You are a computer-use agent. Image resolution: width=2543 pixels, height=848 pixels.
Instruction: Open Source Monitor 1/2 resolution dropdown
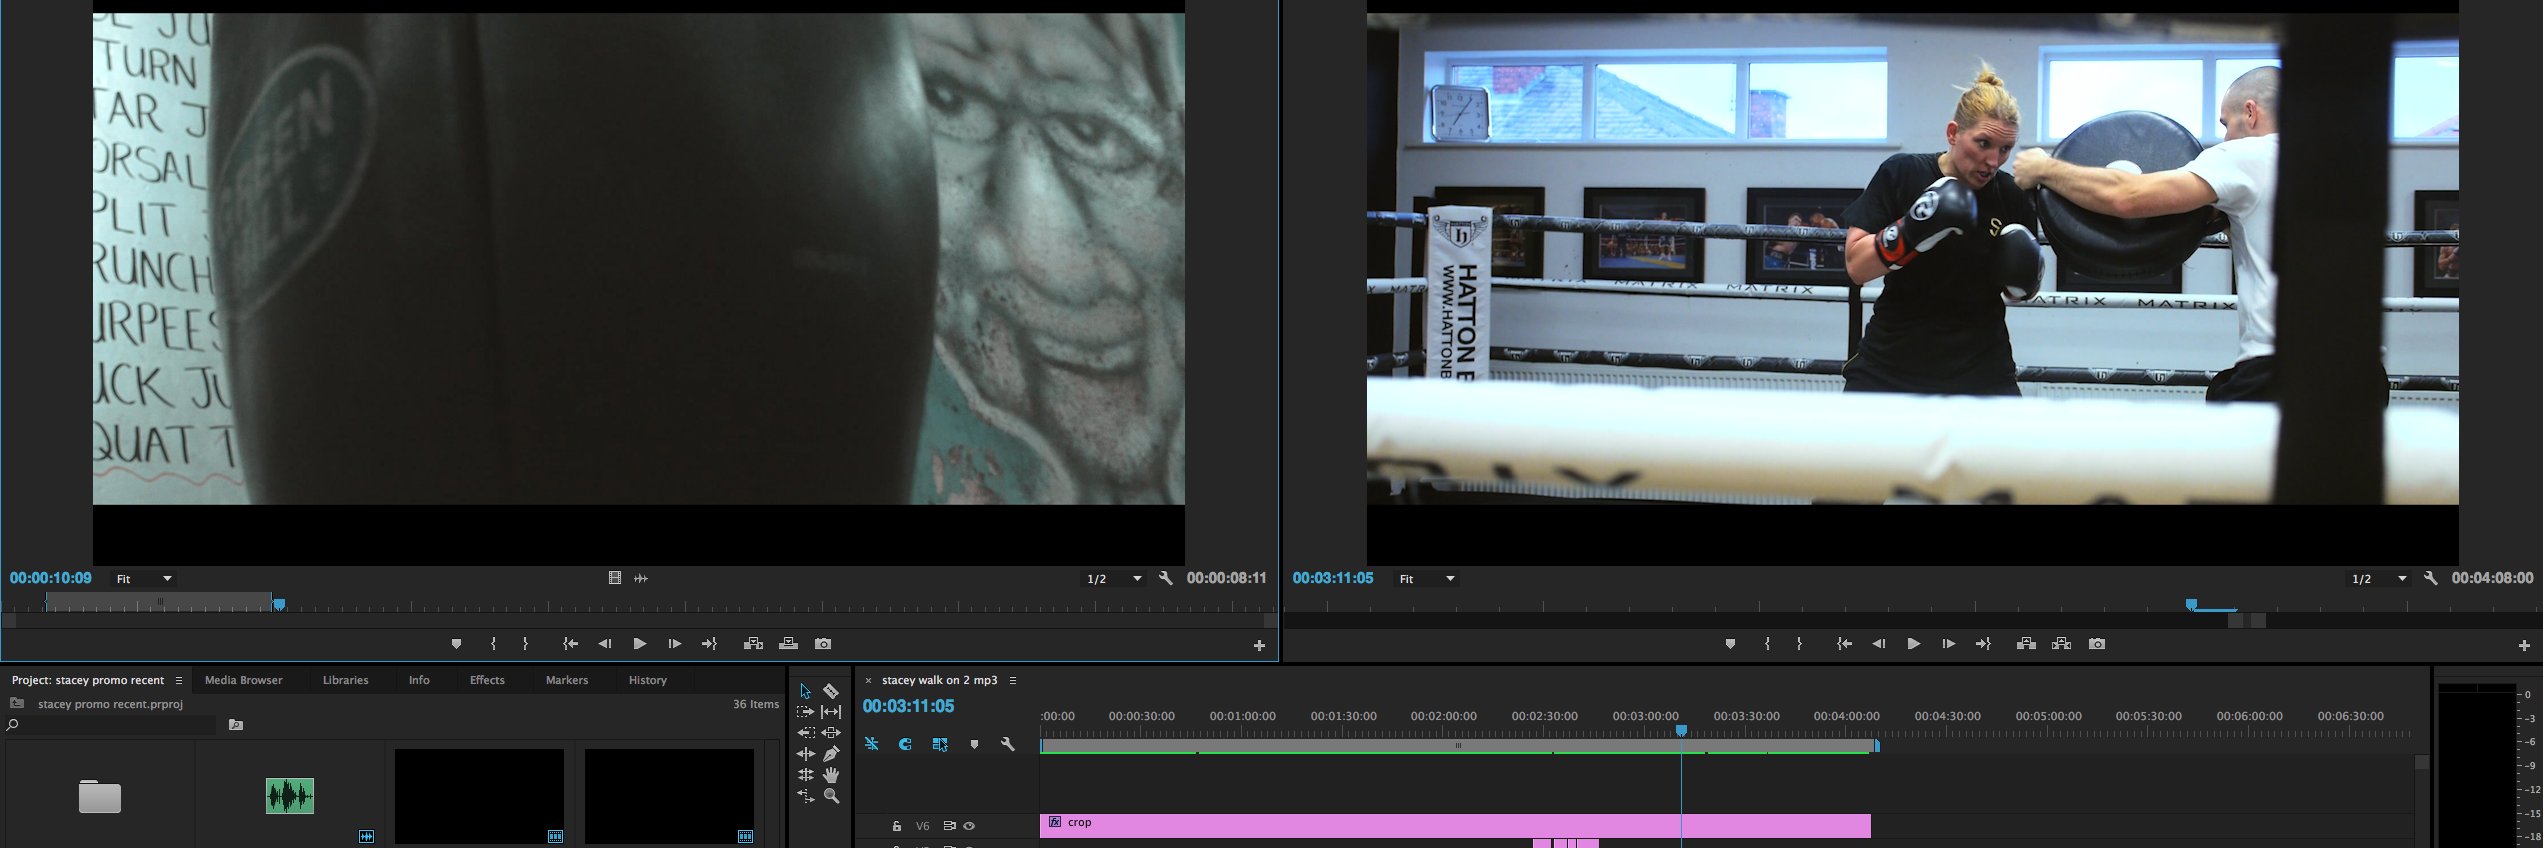[x=1114, y=579]
